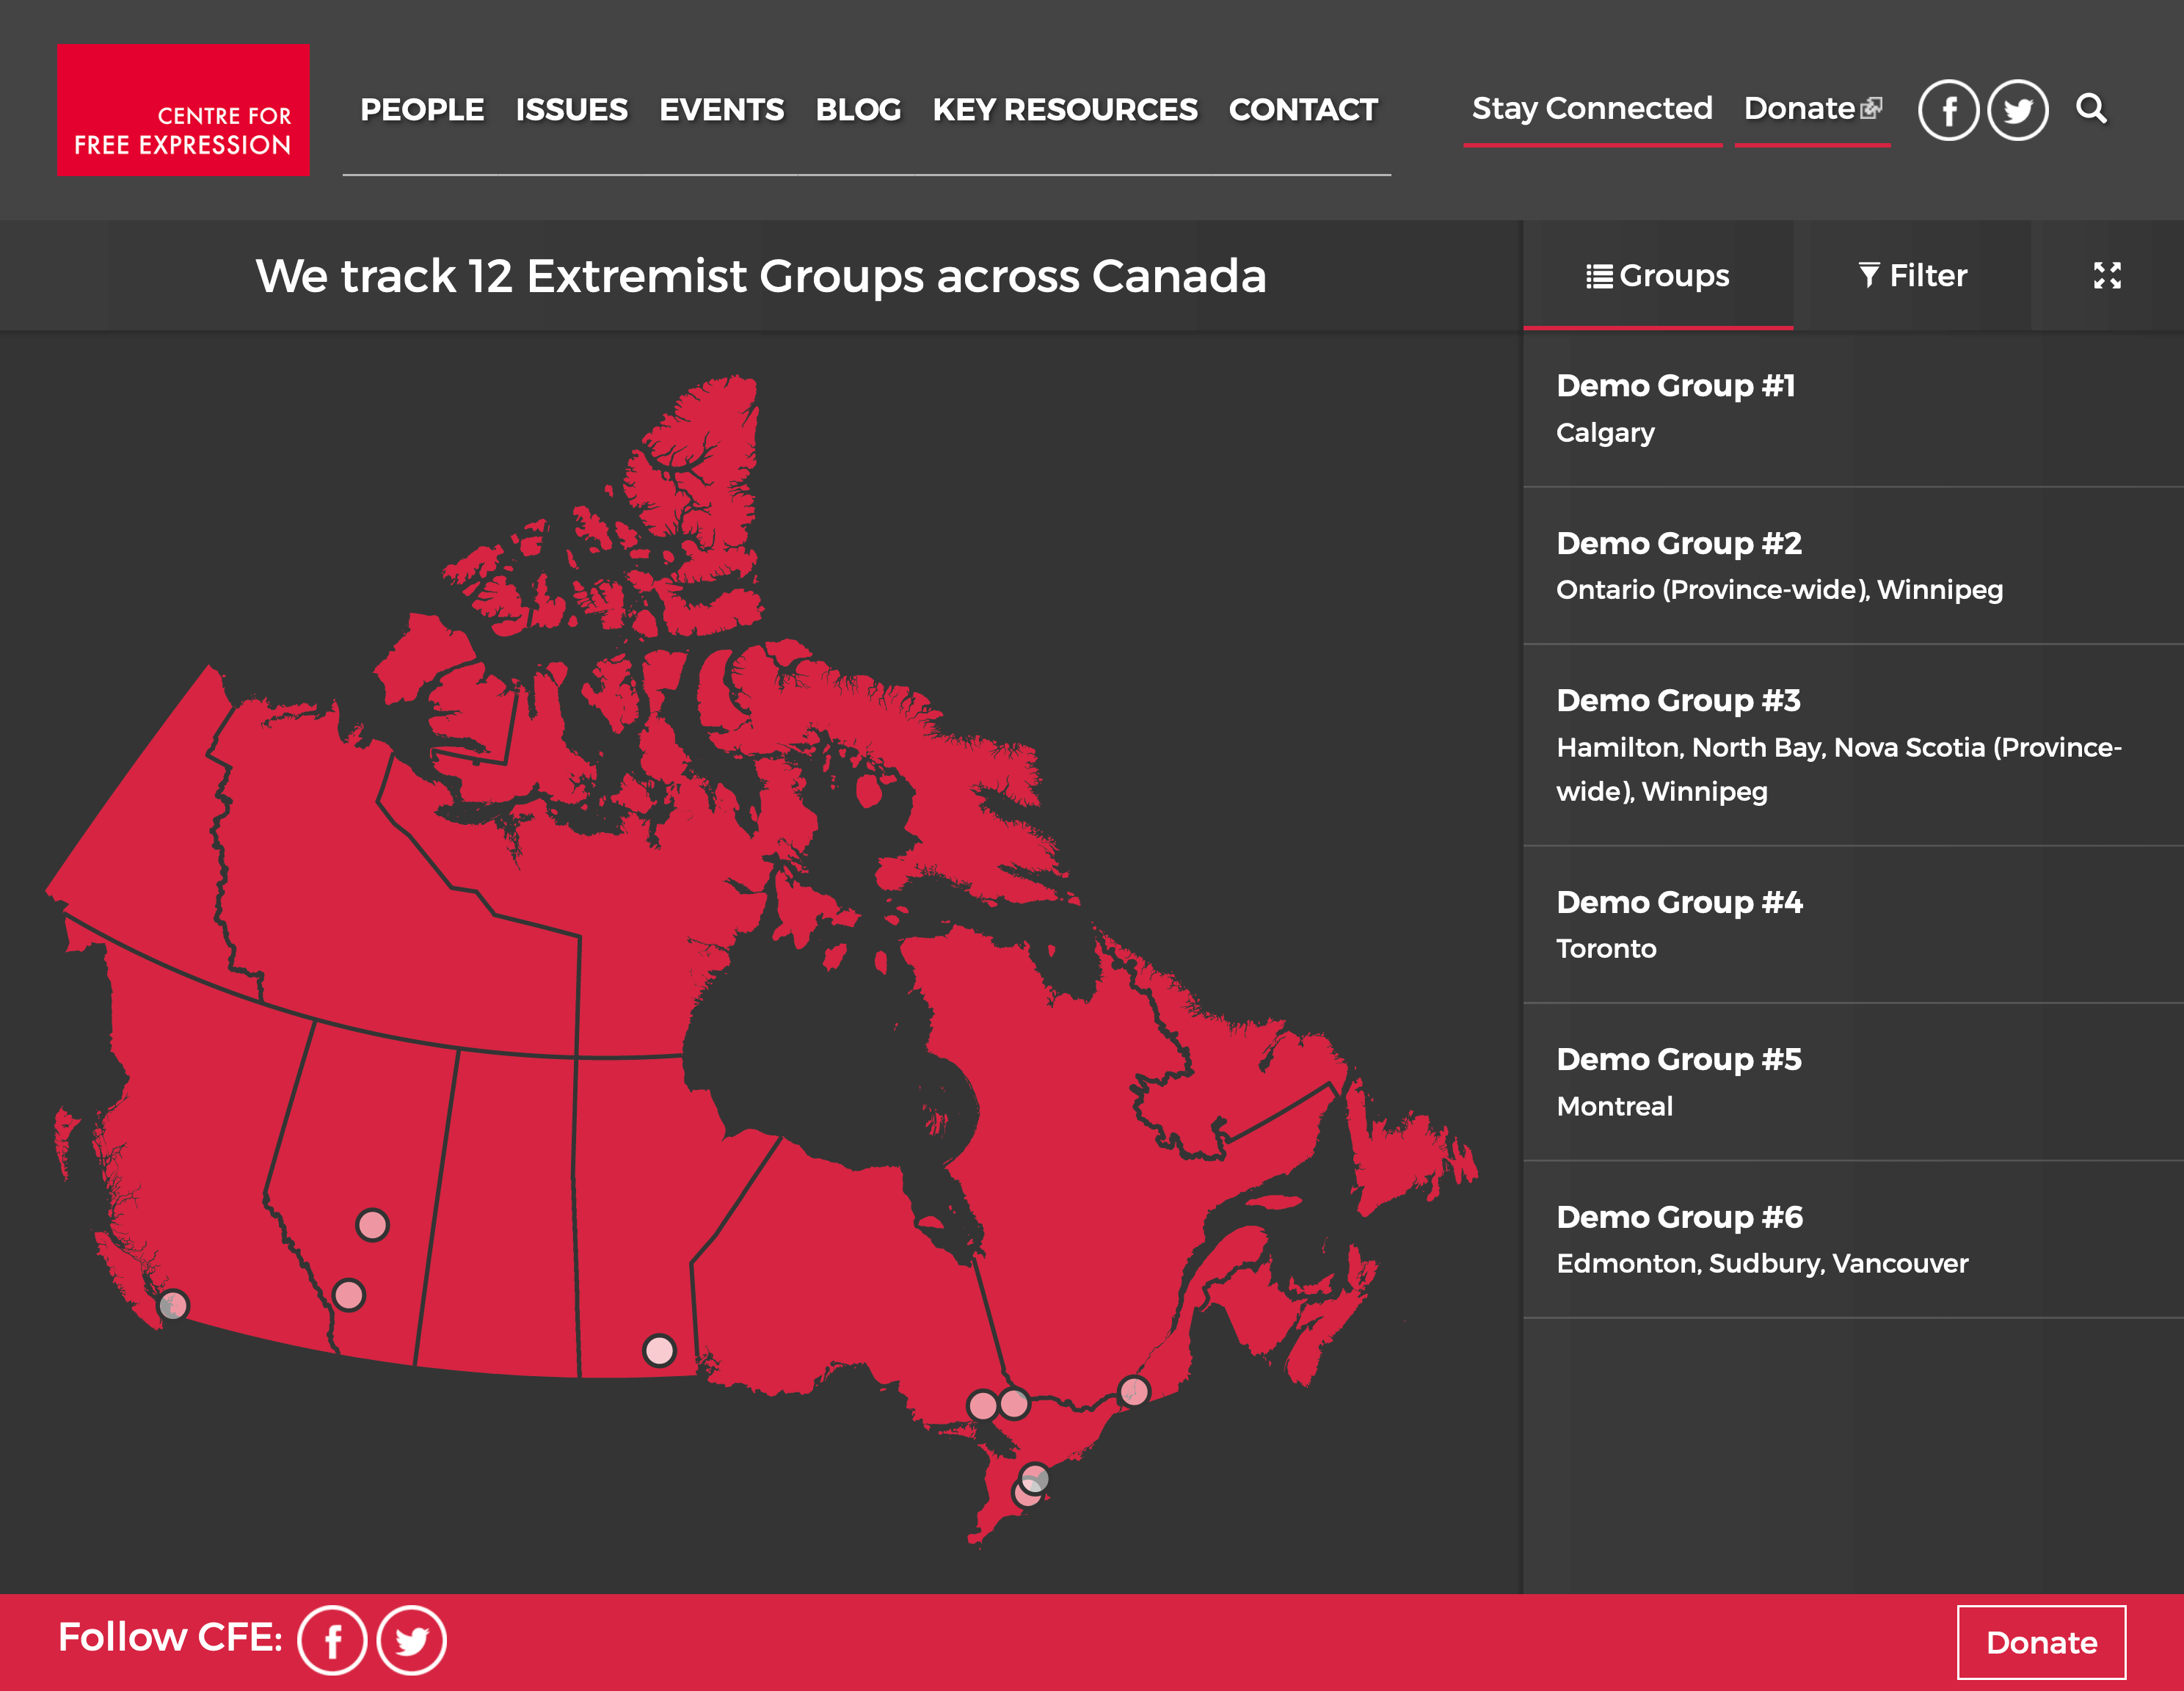This screenshot has height=1691, width=2184.
Task: Select Demo Group #4 Toronto entry
Action: (1679, 924)
